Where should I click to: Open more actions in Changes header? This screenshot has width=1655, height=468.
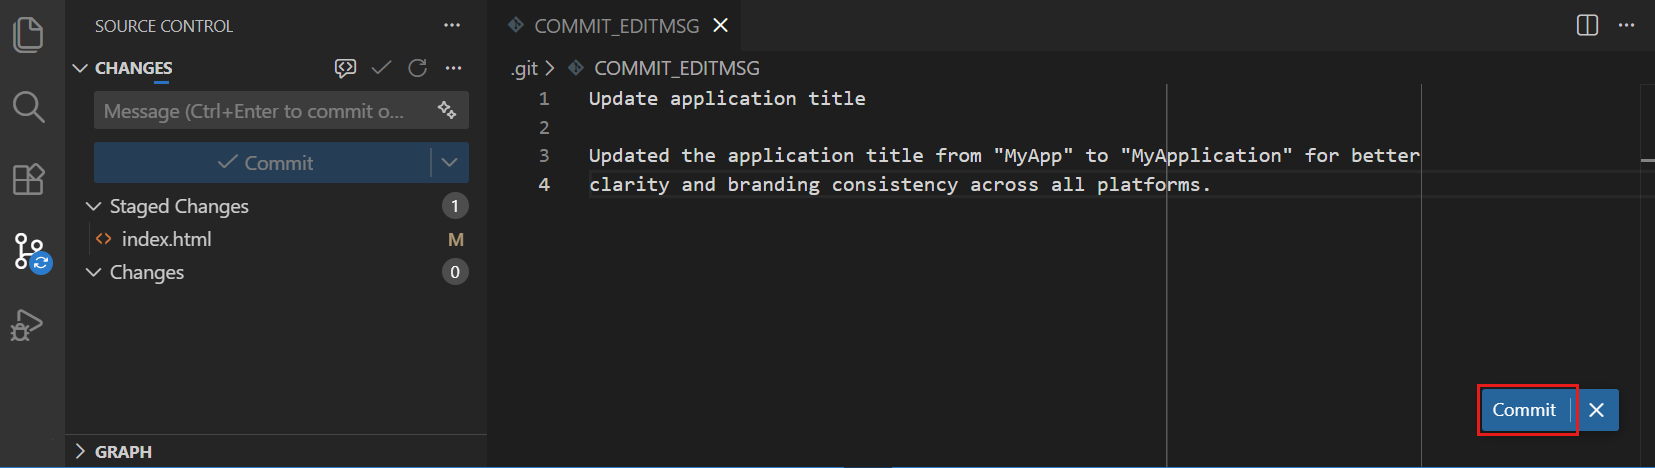coord(453,68)
